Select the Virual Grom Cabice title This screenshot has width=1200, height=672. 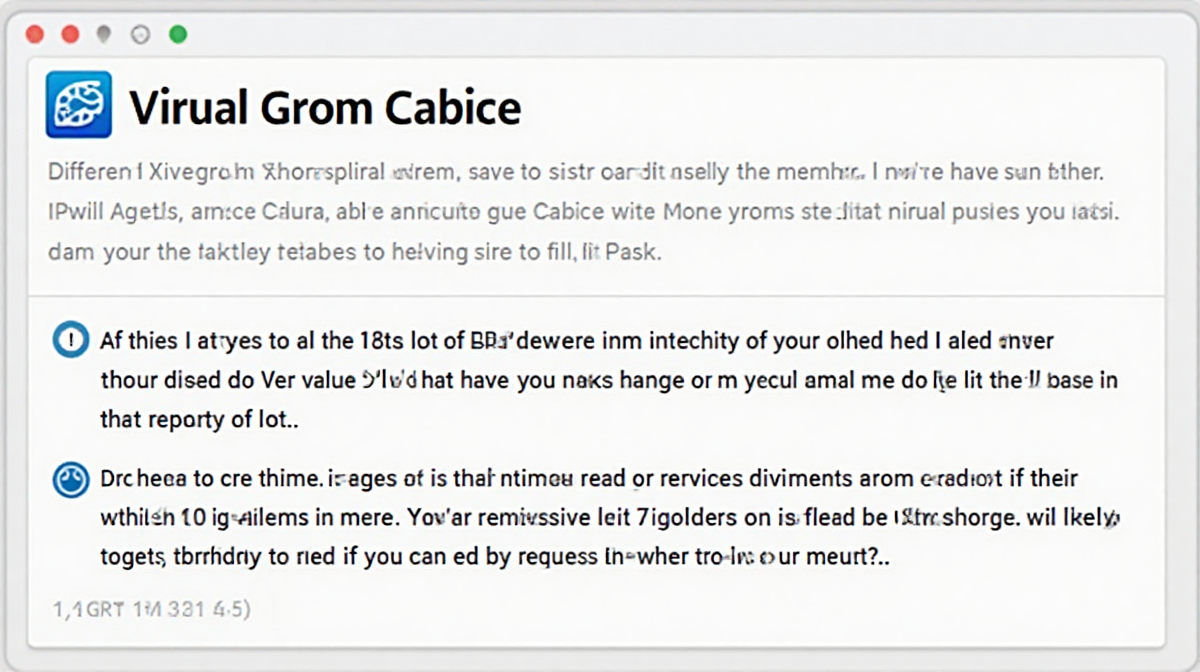(326, 107)
